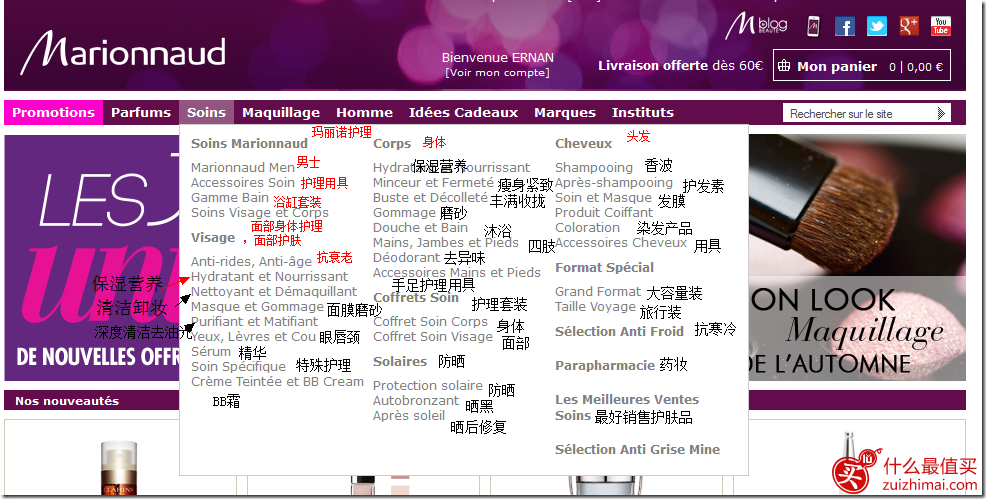This screenshot has width=986, height=499.
Task: Open Buste et Décolleté link
Action: pos(430,198)
